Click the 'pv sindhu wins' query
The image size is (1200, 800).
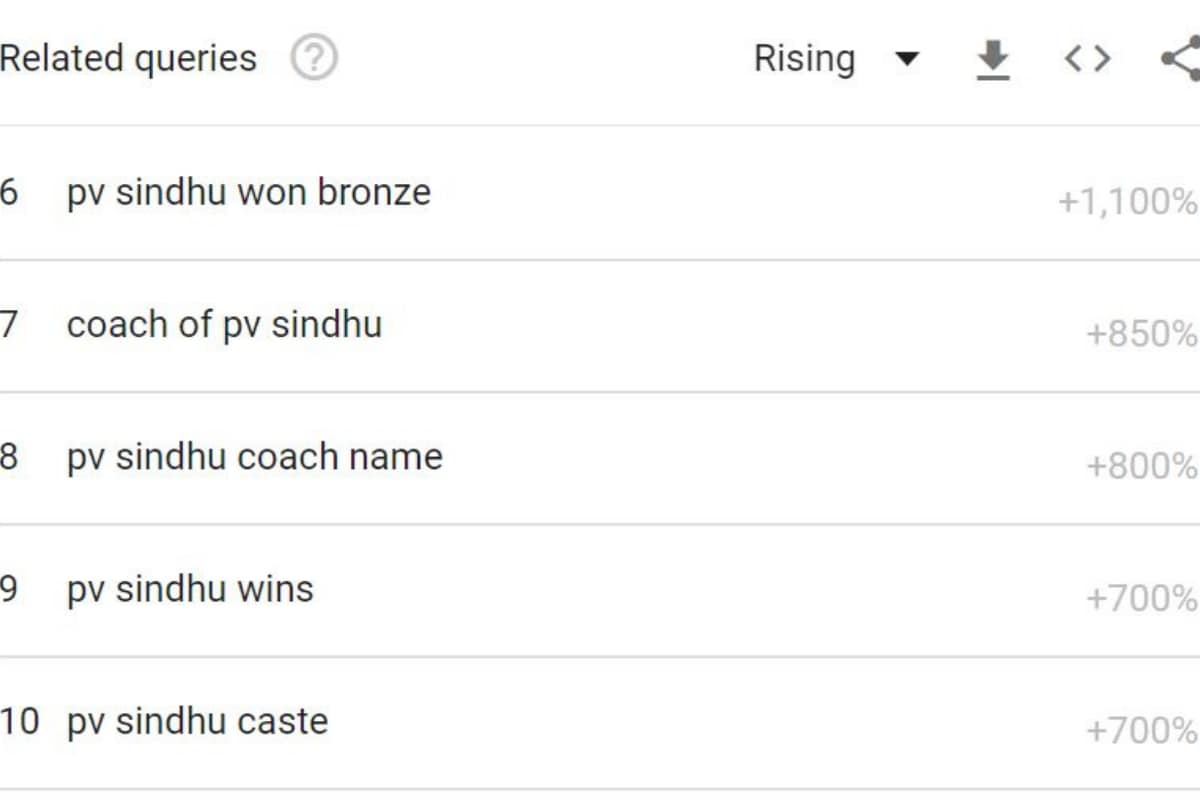(190, 589)
